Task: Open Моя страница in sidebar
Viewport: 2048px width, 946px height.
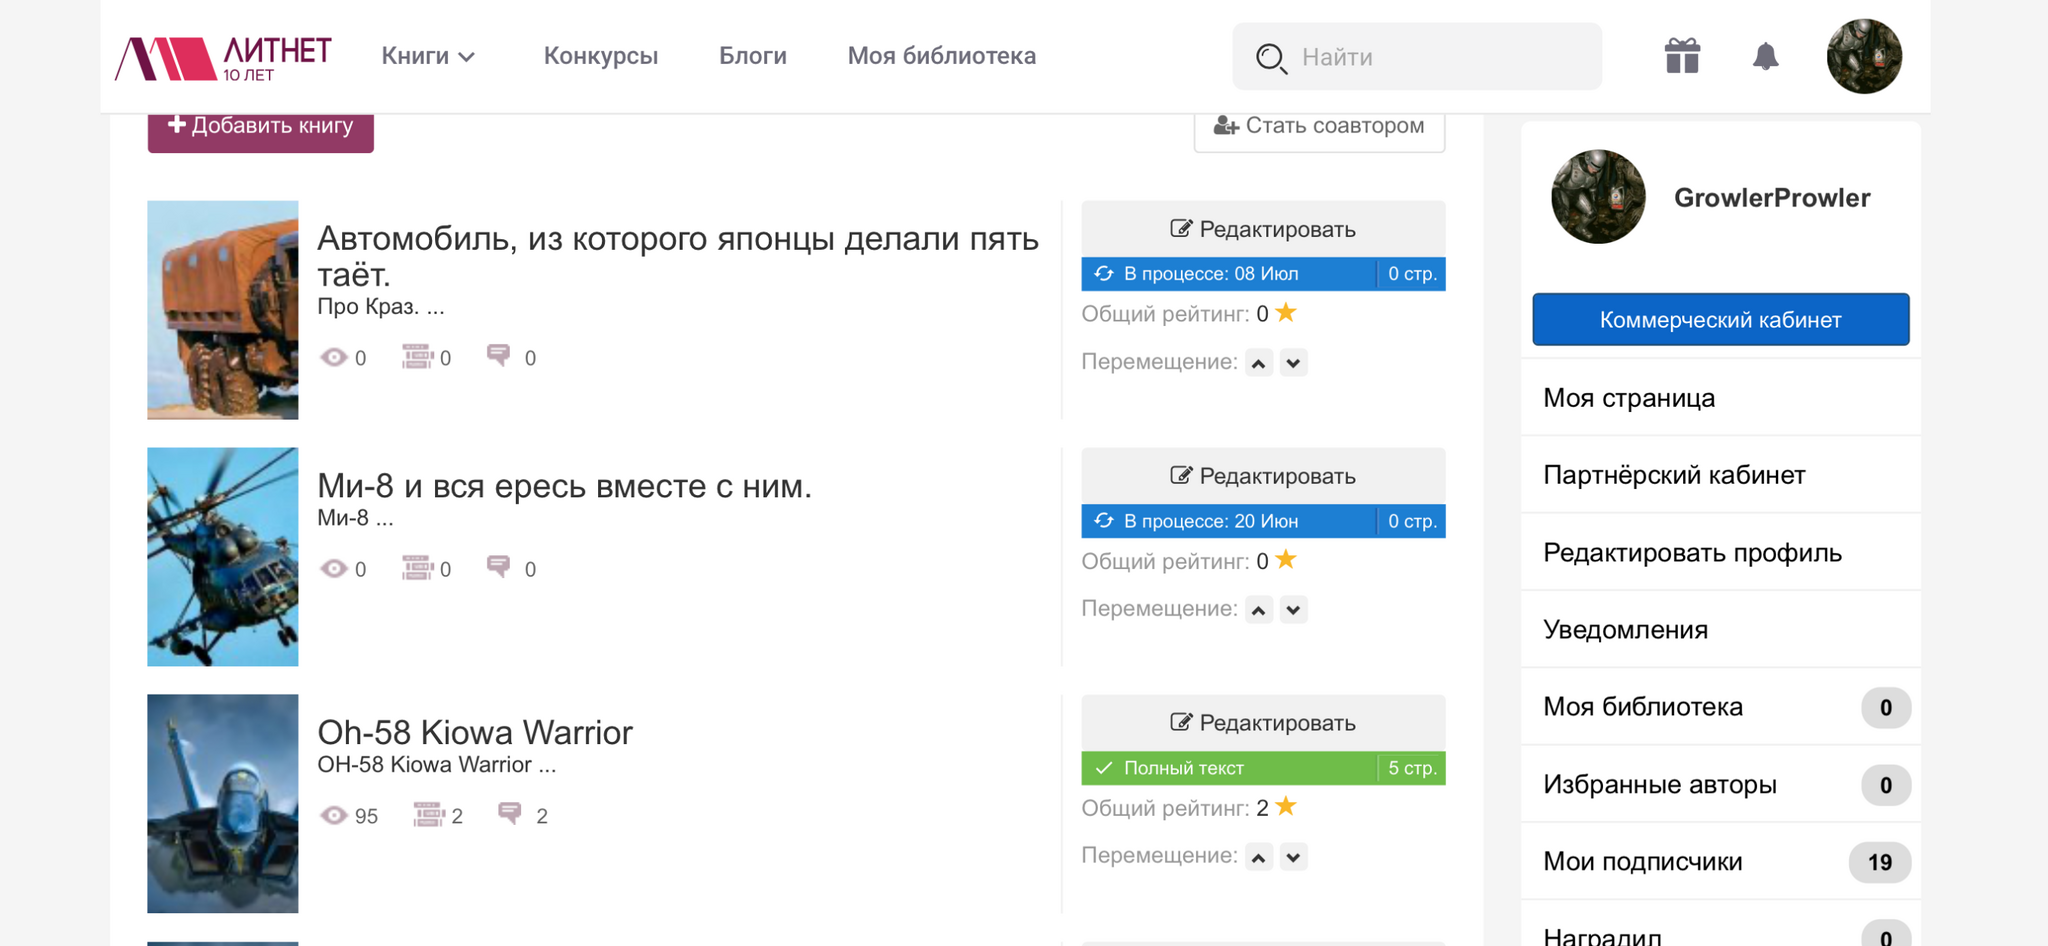Action: [x=1721, y=398]
